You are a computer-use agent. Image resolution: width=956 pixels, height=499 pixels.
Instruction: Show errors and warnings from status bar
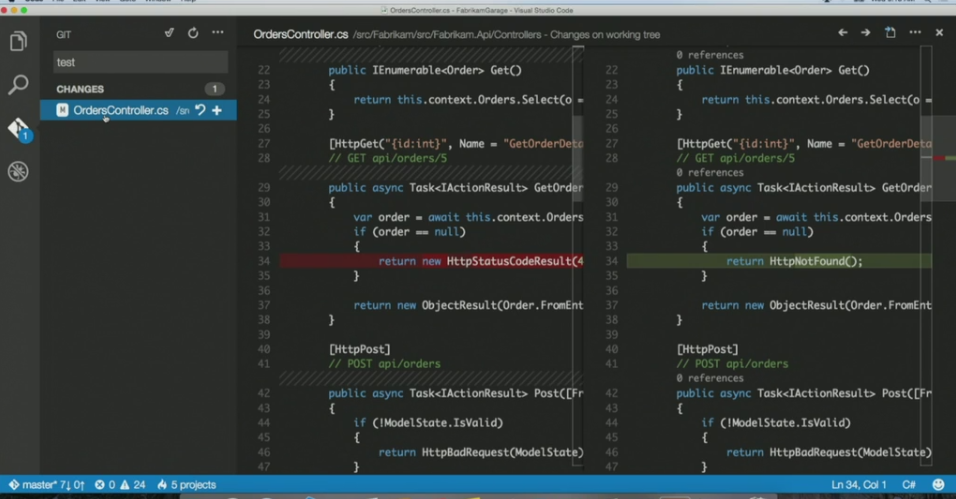click(119, 485)
